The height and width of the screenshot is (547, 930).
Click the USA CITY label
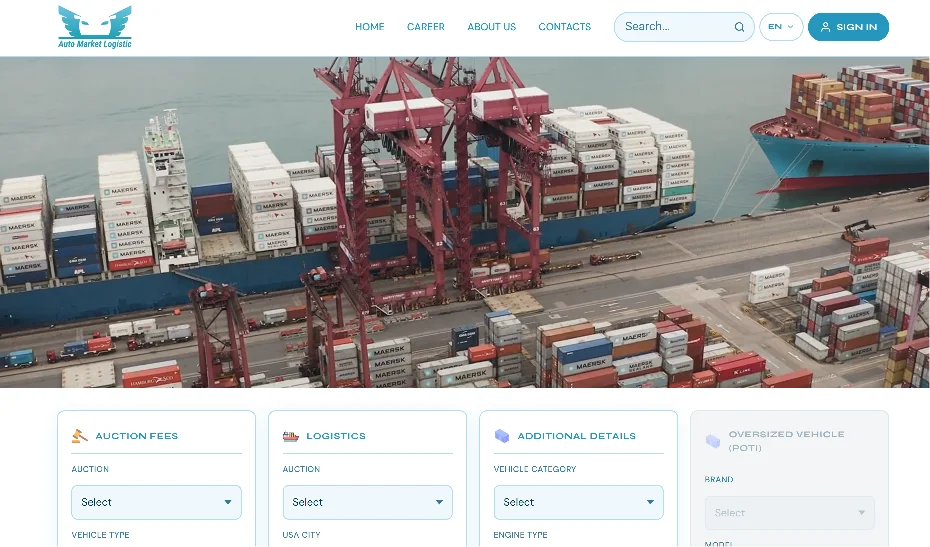301,535
